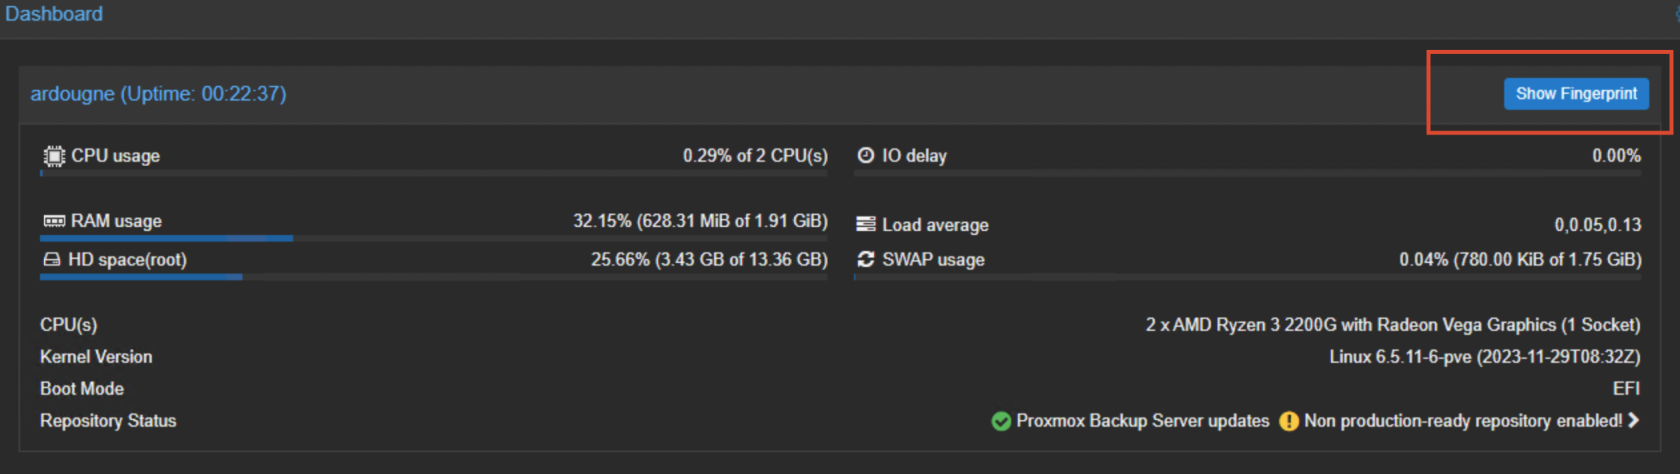Viewport: 1680px width, 474px height.
Task: Expand repository status chevron arrow
Action: pos(1634,421)
